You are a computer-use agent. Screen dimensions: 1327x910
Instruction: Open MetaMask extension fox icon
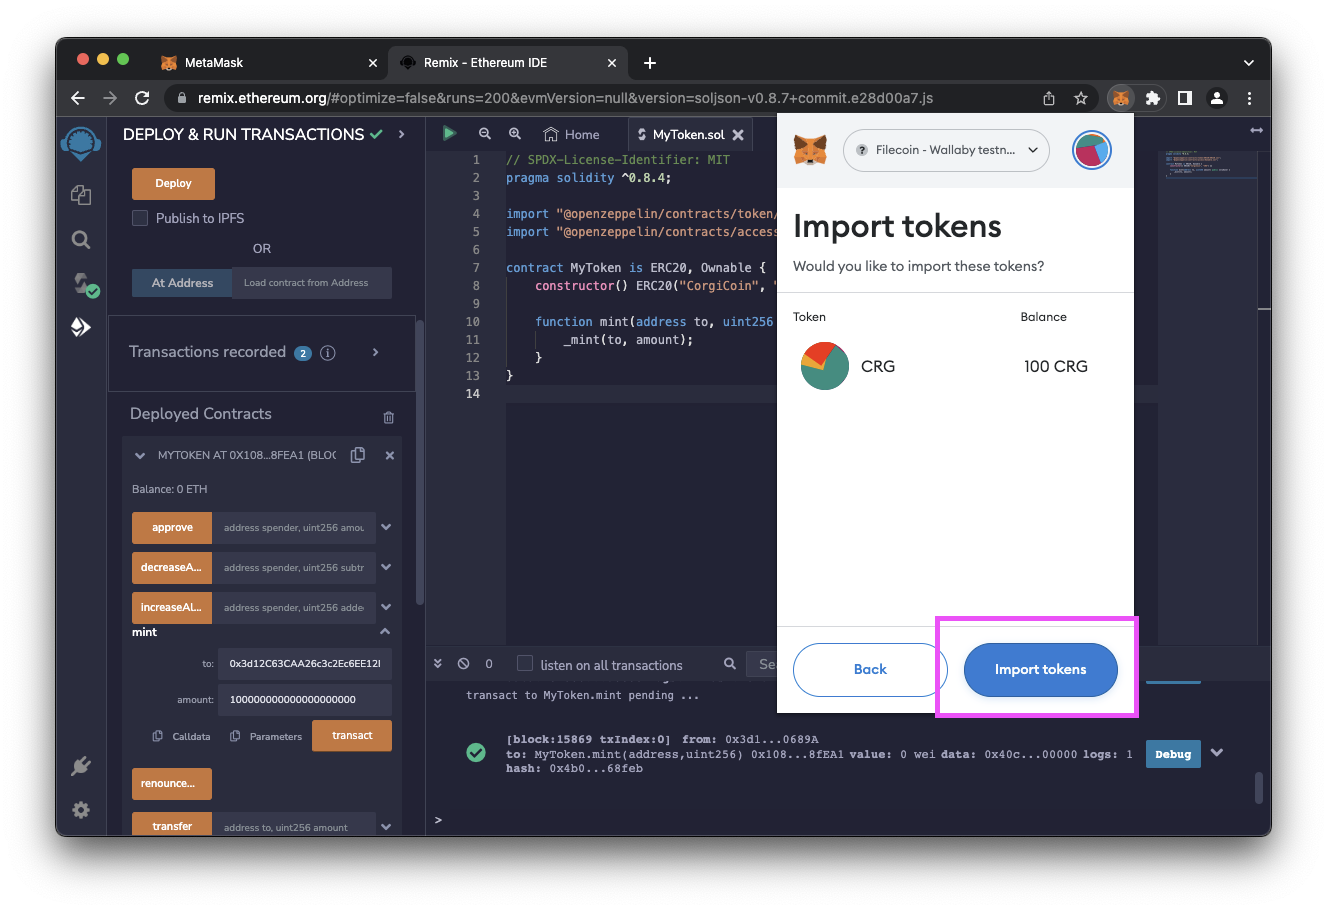click(x=1121, y=98)
